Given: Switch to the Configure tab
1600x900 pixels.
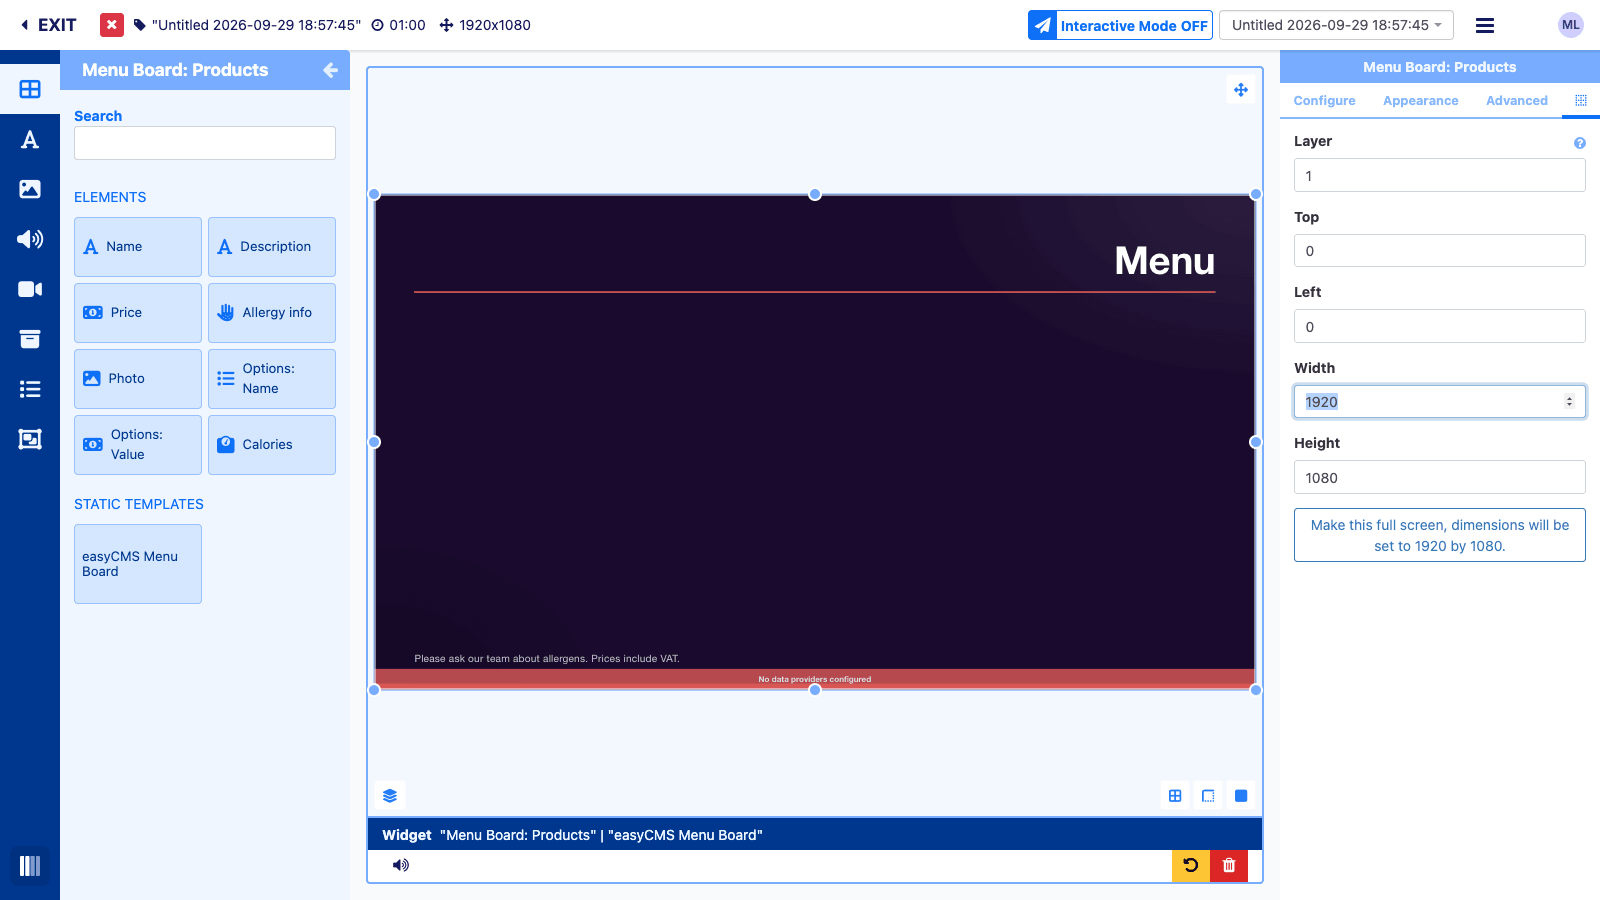Looking at the screenshot, I should tap(1324, 101).
